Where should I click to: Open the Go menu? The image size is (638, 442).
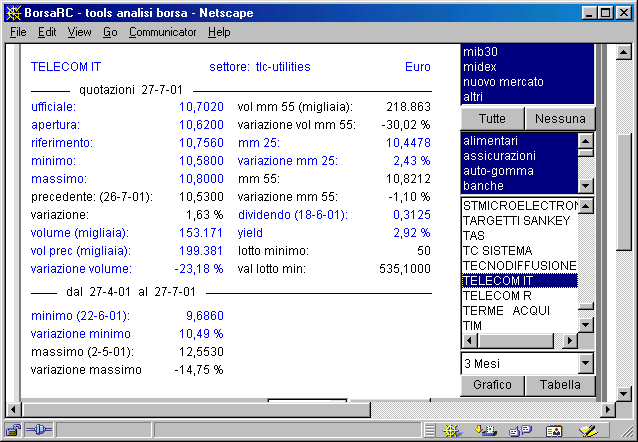coord(110,32)
